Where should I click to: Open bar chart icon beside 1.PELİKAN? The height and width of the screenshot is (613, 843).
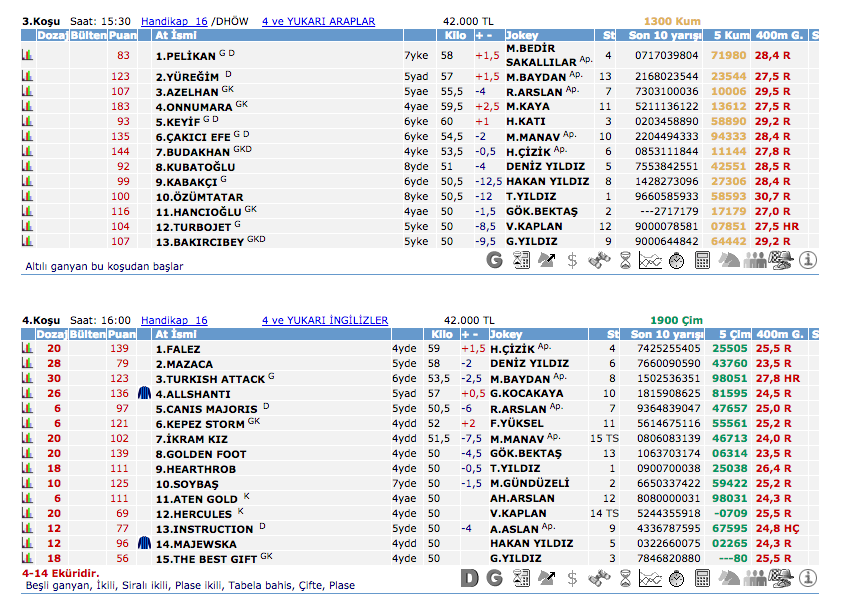click(28, 56)
